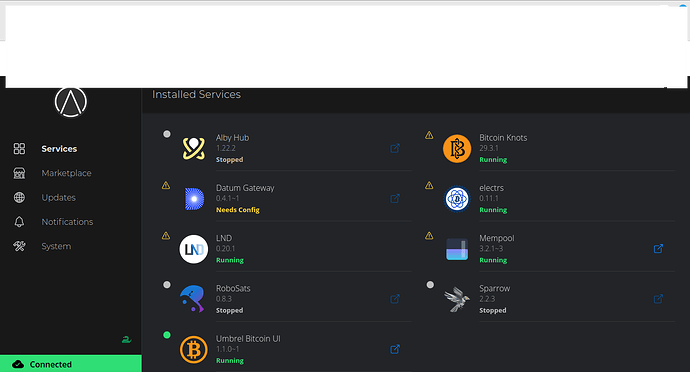Launch RoboSats external link icon
Screen dimensions: 690x372
pyautogui.click(x=395, y=299)
